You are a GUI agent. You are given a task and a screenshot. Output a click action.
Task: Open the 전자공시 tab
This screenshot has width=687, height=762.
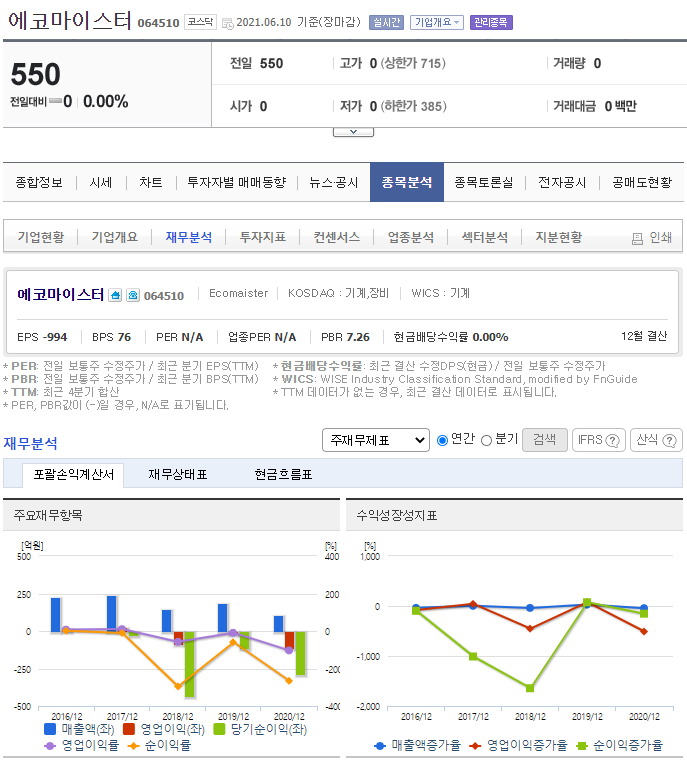click(562, 182)
